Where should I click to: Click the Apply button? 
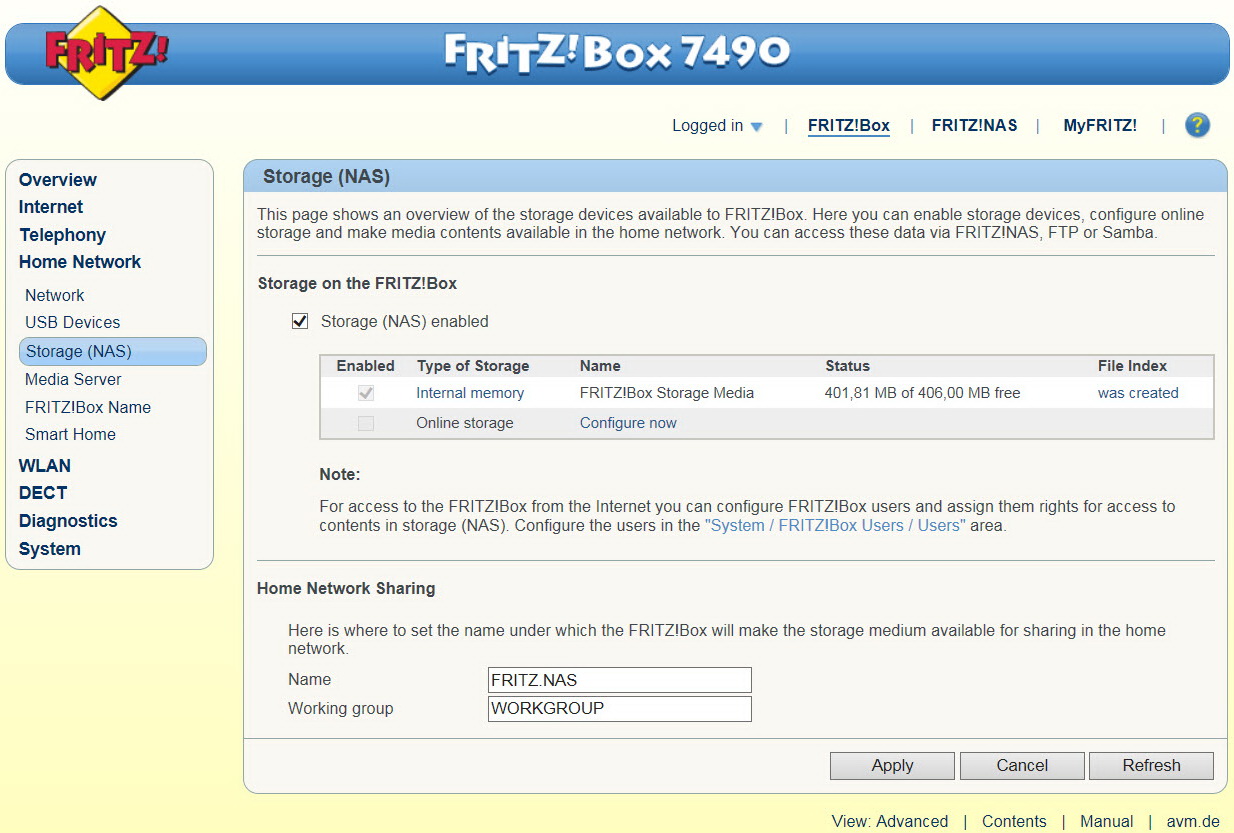tap(892, 766)
